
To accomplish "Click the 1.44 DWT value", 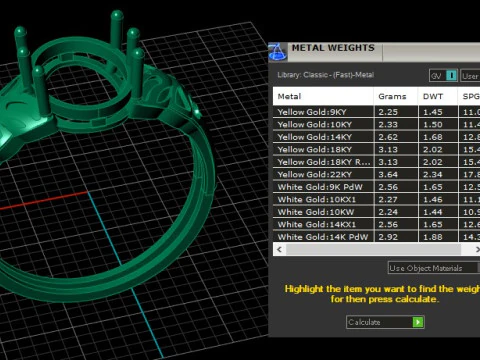I will click(433, 212).
